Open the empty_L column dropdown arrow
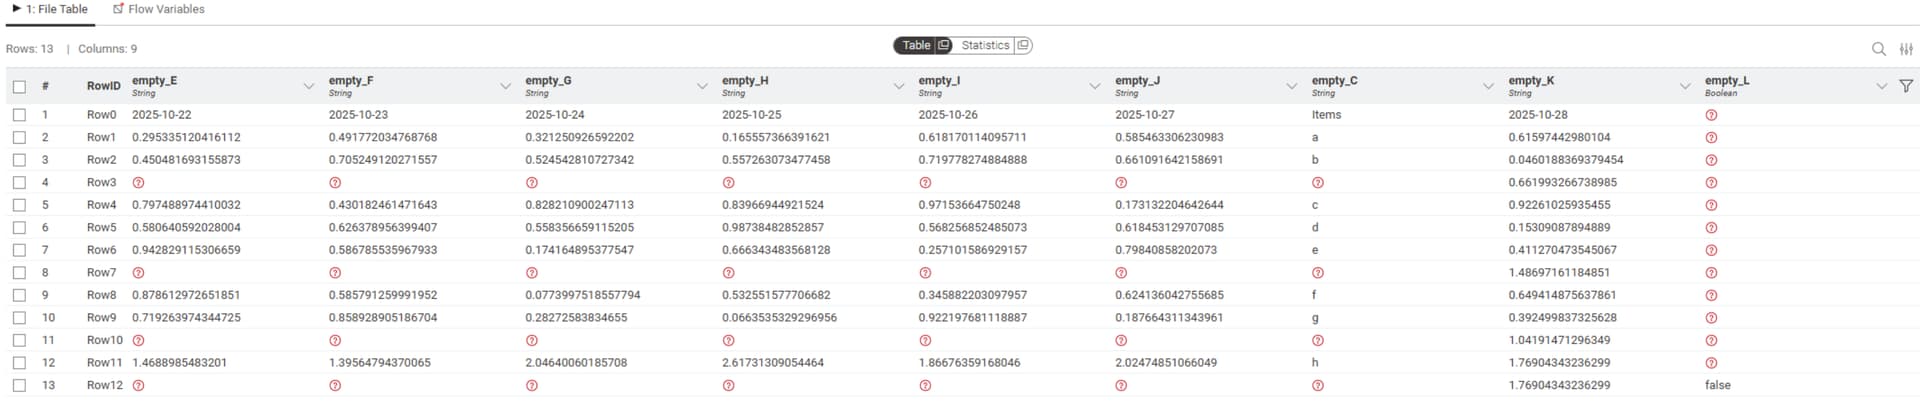 pyautogui.click(x=1881, y=86)
